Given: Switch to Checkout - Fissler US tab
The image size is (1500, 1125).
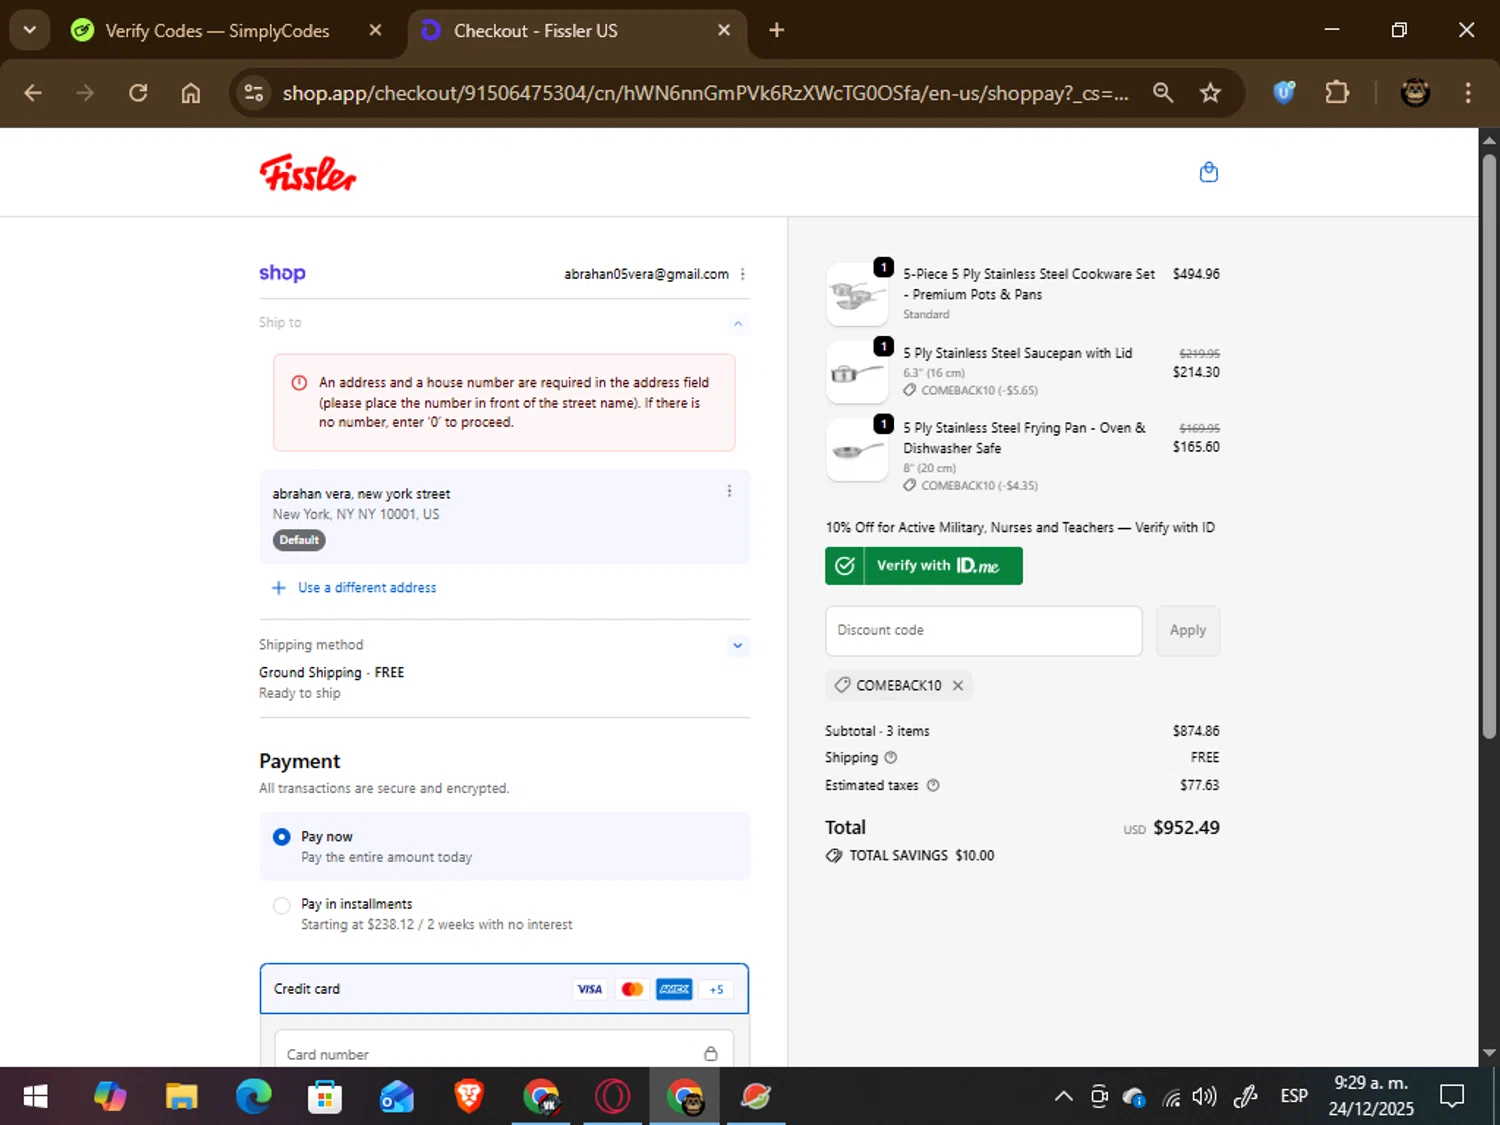Looking at the screenshot, I should tap(577, 30).
